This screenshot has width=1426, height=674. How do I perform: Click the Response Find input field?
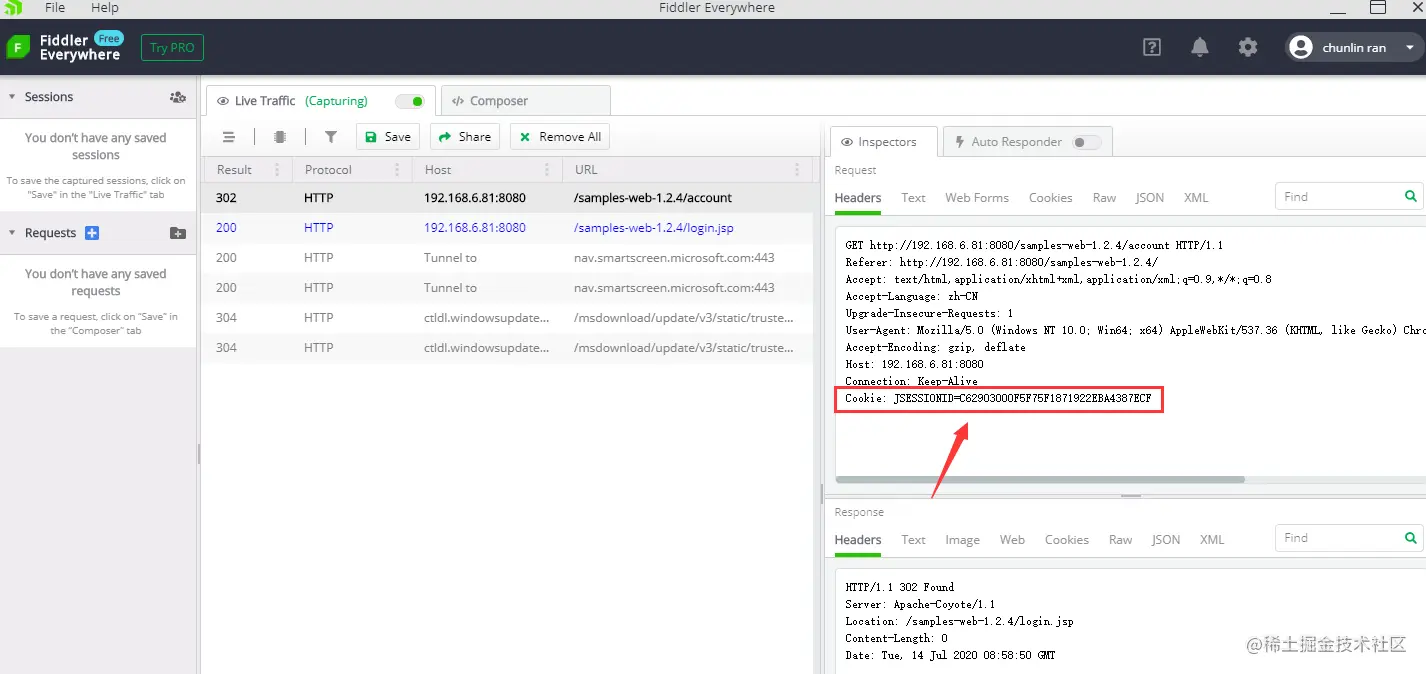tap(1338, 538)
